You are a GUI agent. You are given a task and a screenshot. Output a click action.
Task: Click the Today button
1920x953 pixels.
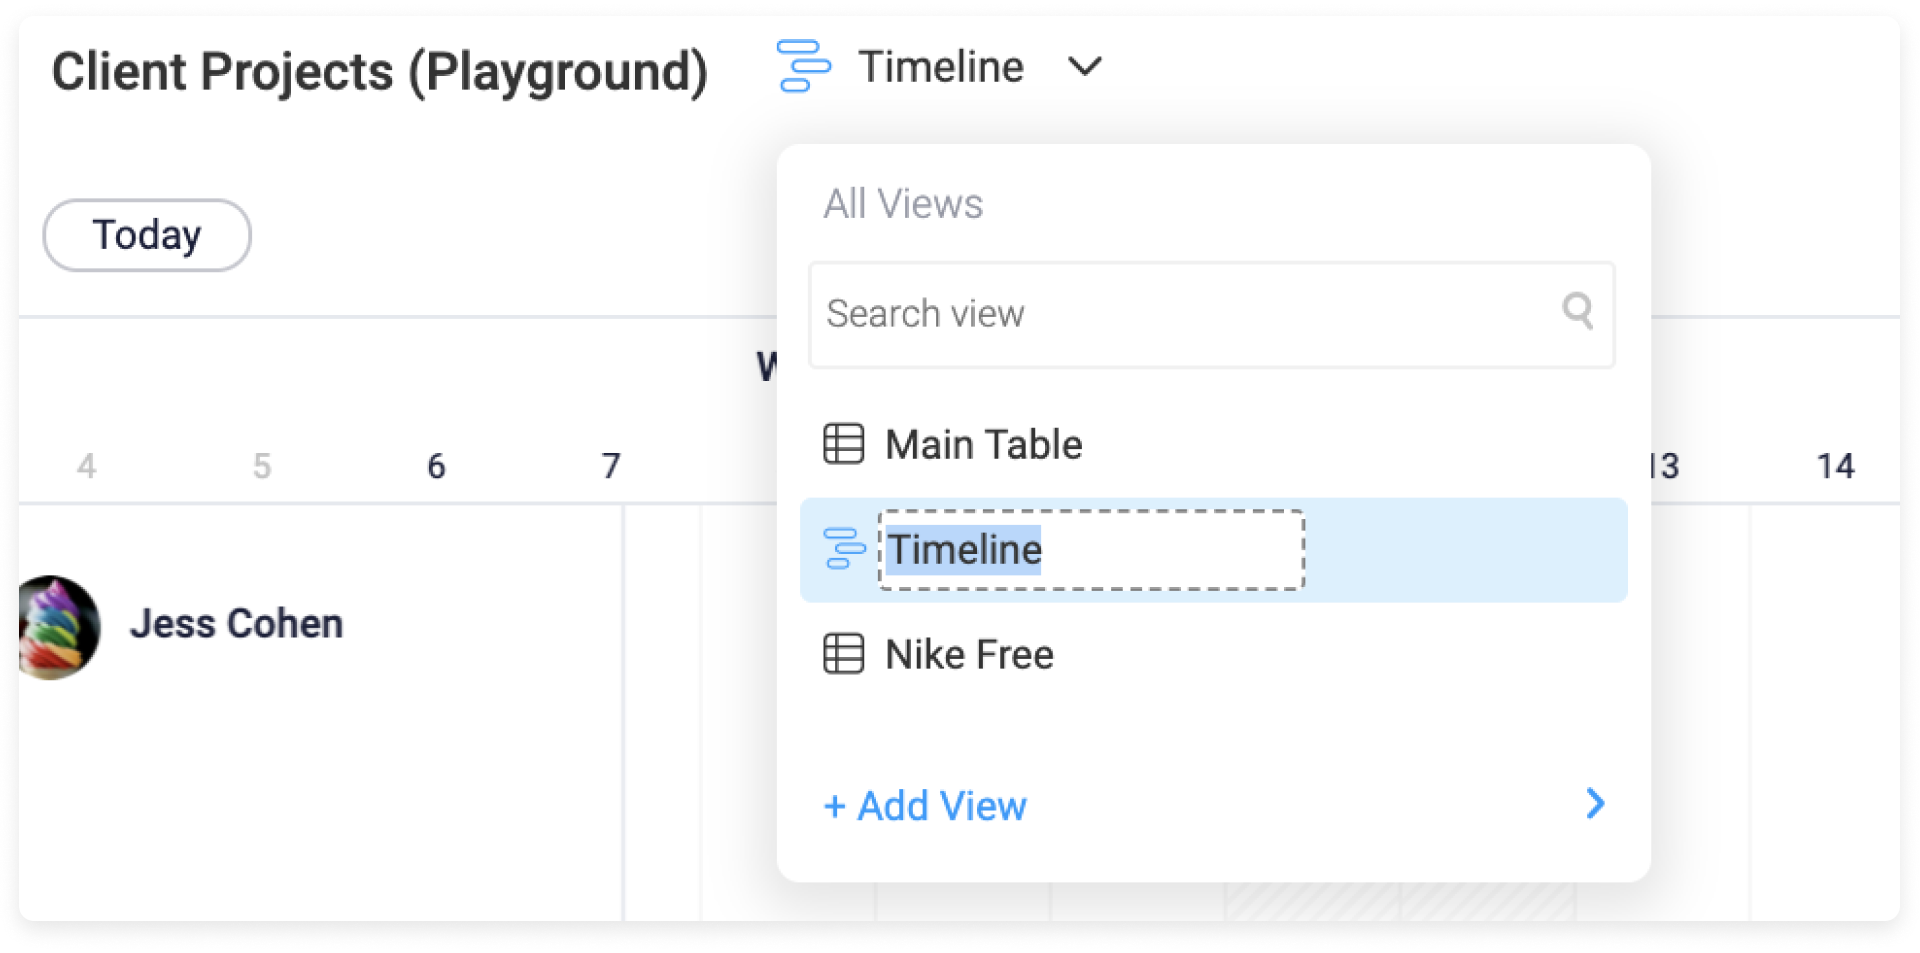click(147, 235)
